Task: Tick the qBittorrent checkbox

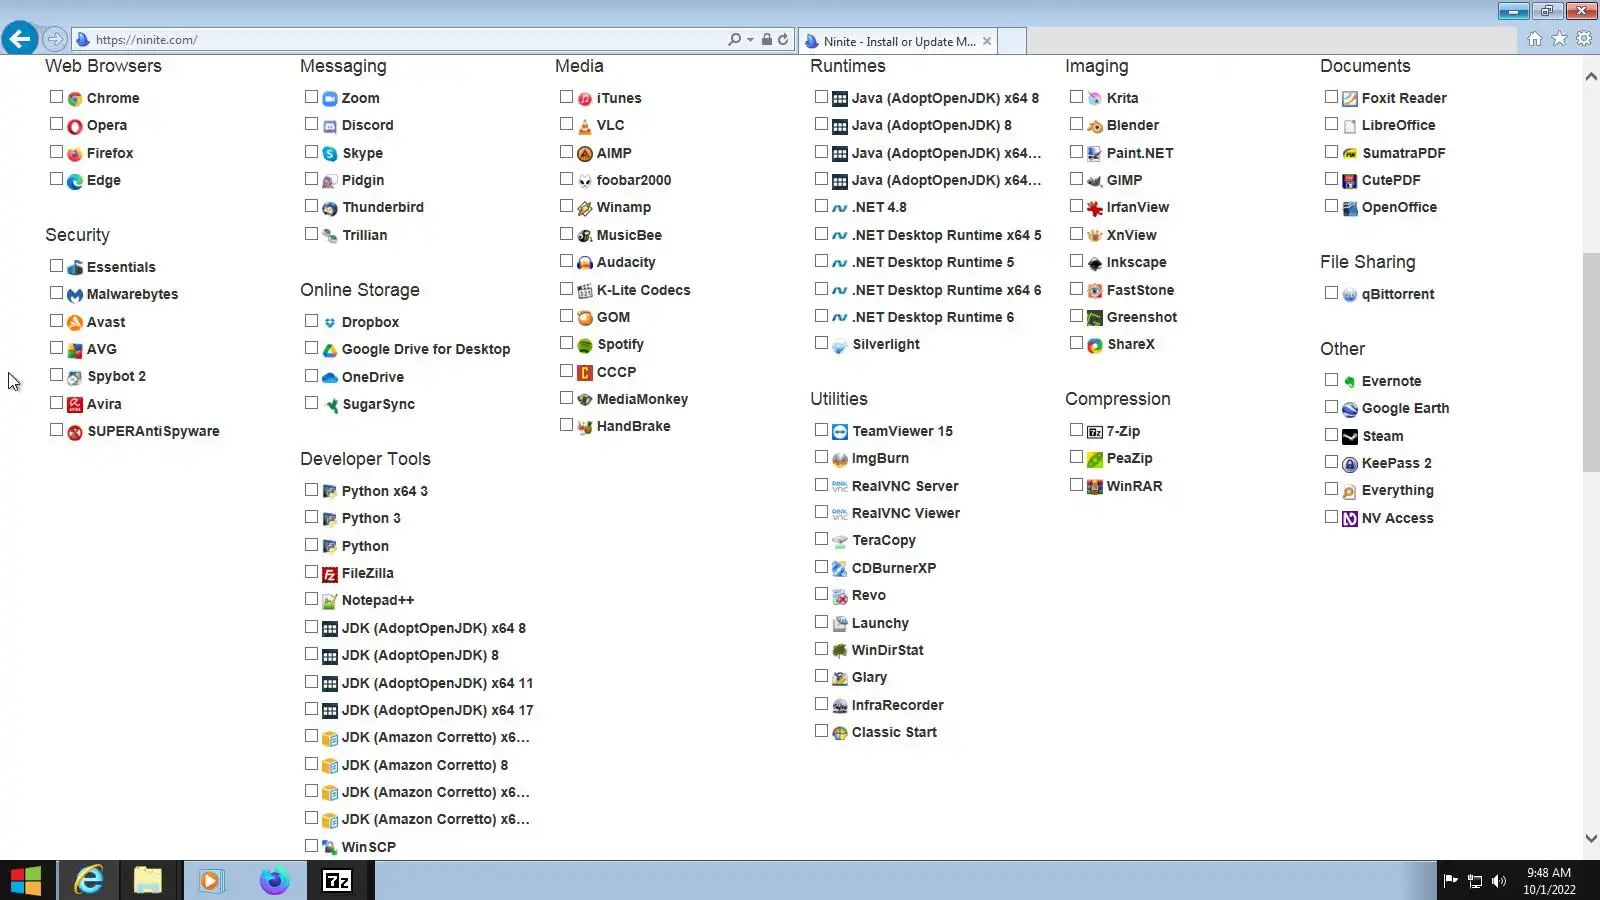Action: tap(1332, 293)
